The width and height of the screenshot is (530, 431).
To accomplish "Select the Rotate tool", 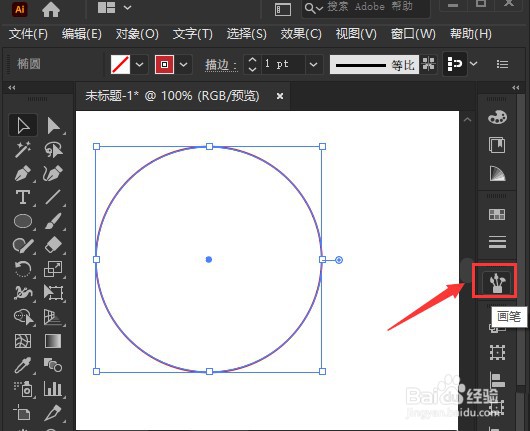I will (x=23, y=269).
